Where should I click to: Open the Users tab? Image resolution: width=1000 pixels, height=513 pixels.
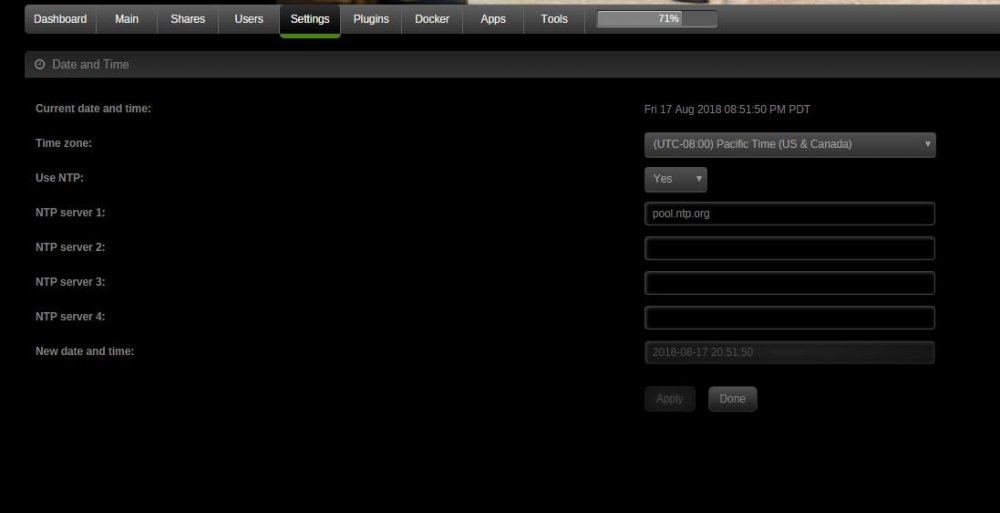click(249, 19)
